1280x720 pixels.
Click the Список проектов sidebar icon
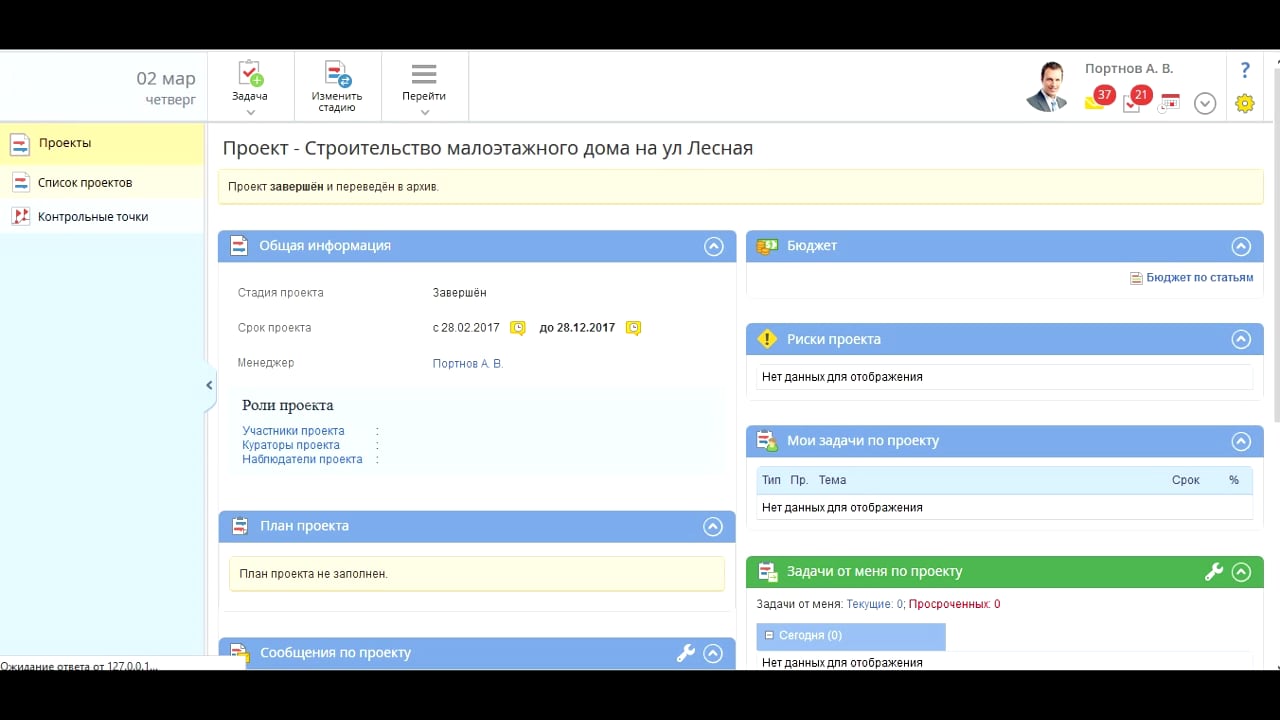coord(20,183)
